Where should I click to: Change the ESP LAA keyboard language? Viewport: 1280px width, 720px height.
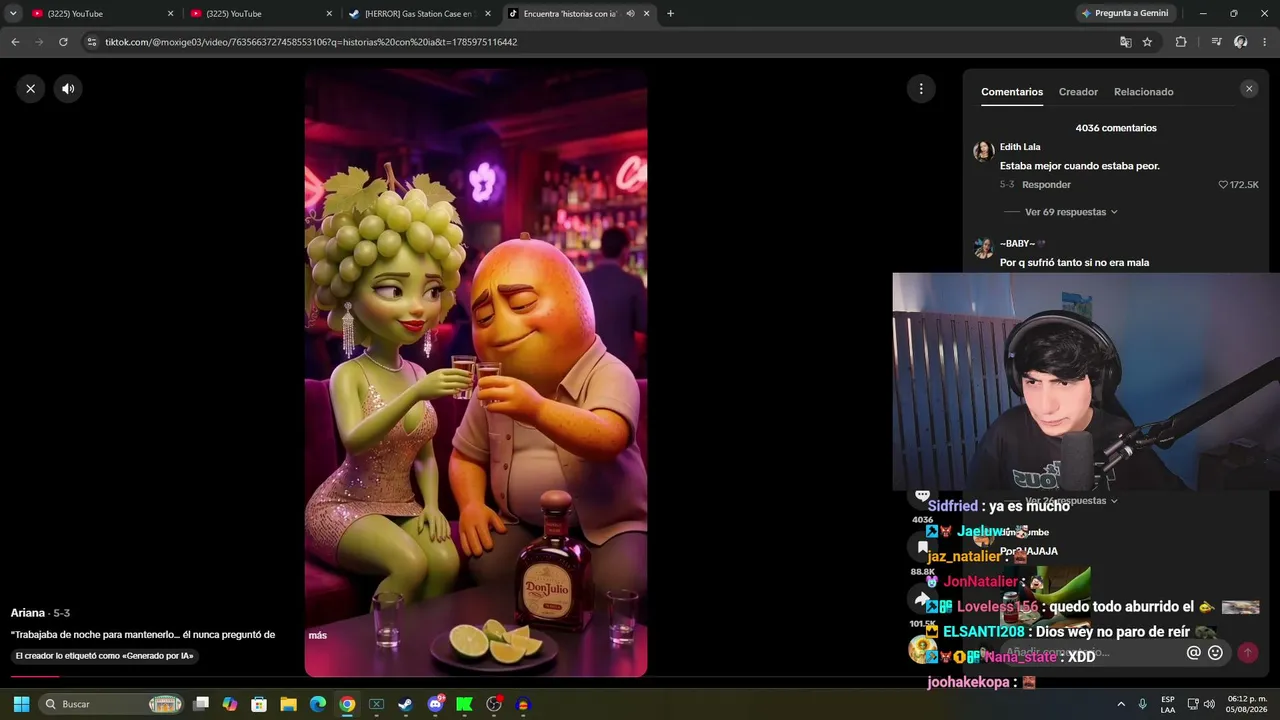coord(1168,704)
